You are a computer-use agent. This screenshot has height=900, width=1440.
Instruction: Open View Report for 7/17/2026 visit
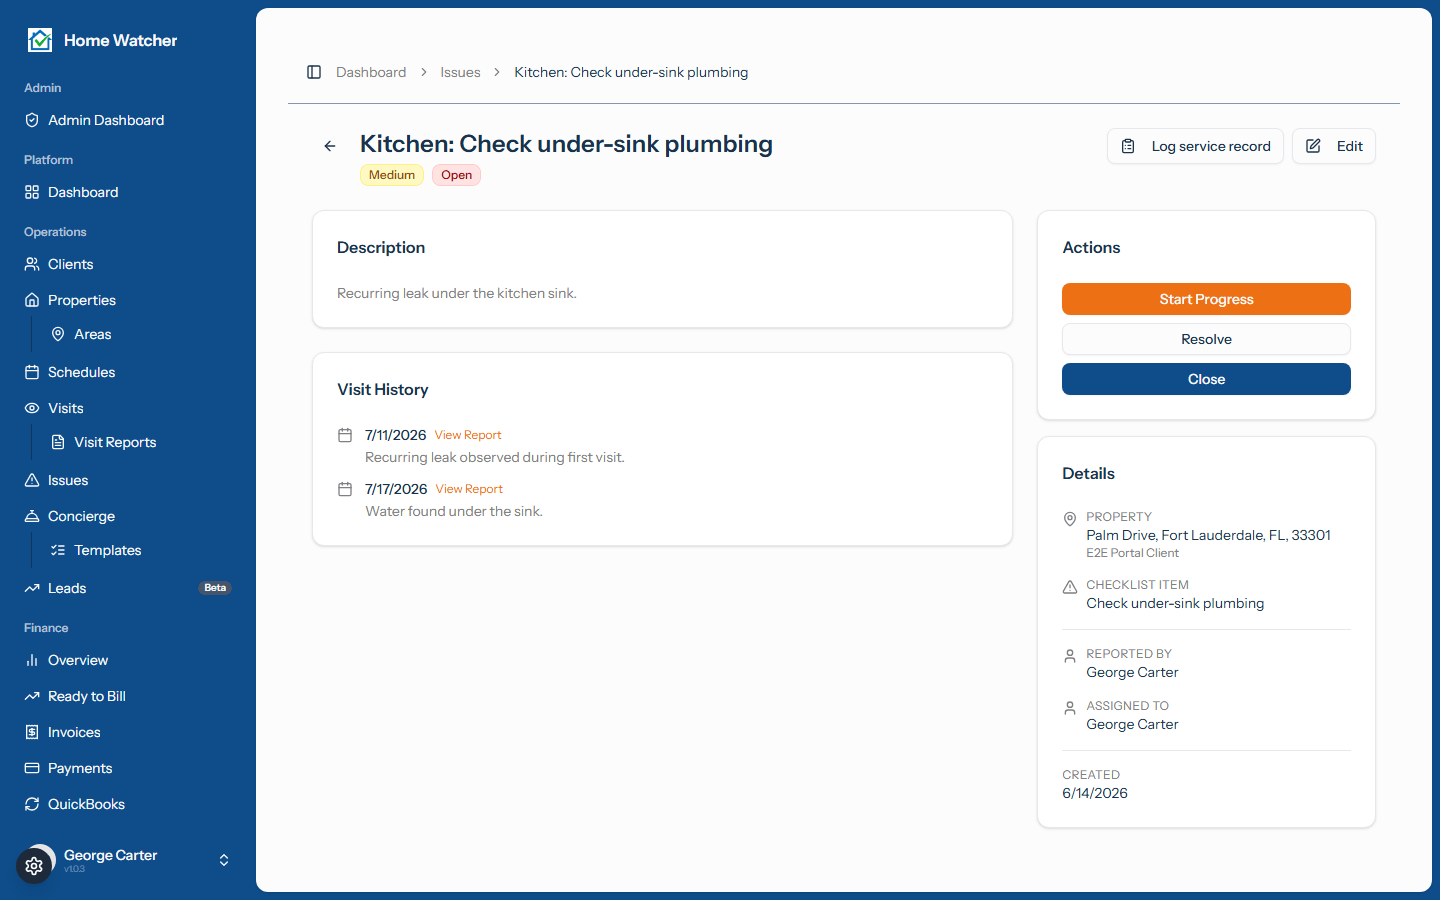[x=469, y=489]
